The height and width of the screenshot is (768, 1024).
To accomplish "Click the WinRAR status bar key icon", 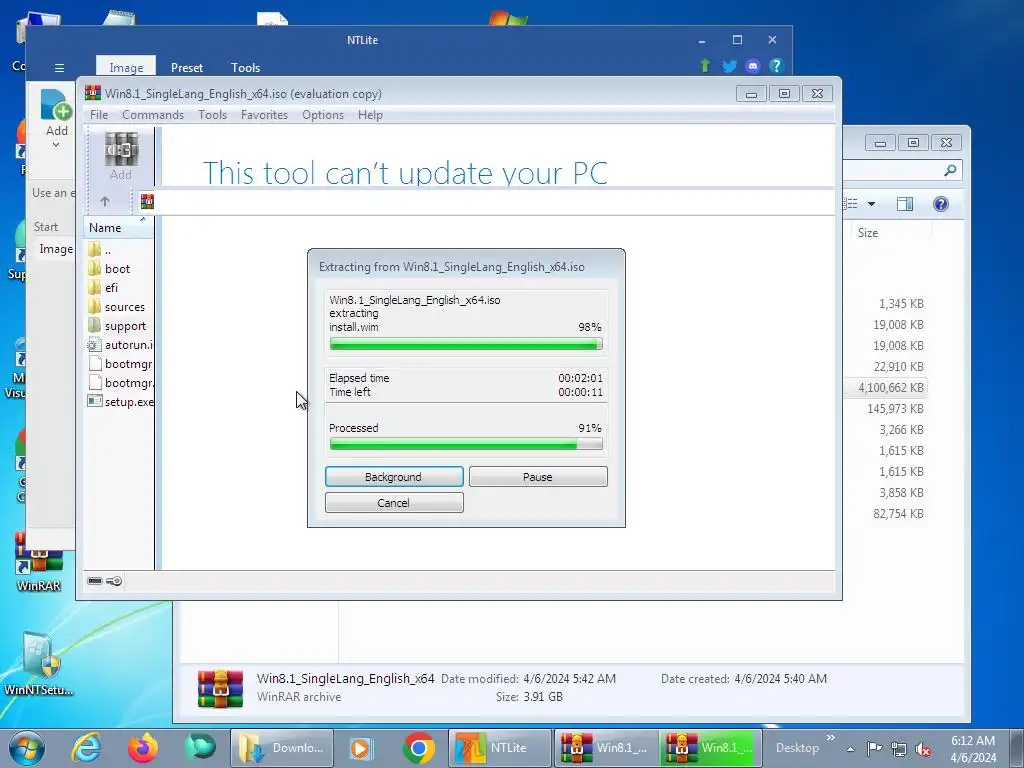I will pyautogui.click(x=114, y=581).
